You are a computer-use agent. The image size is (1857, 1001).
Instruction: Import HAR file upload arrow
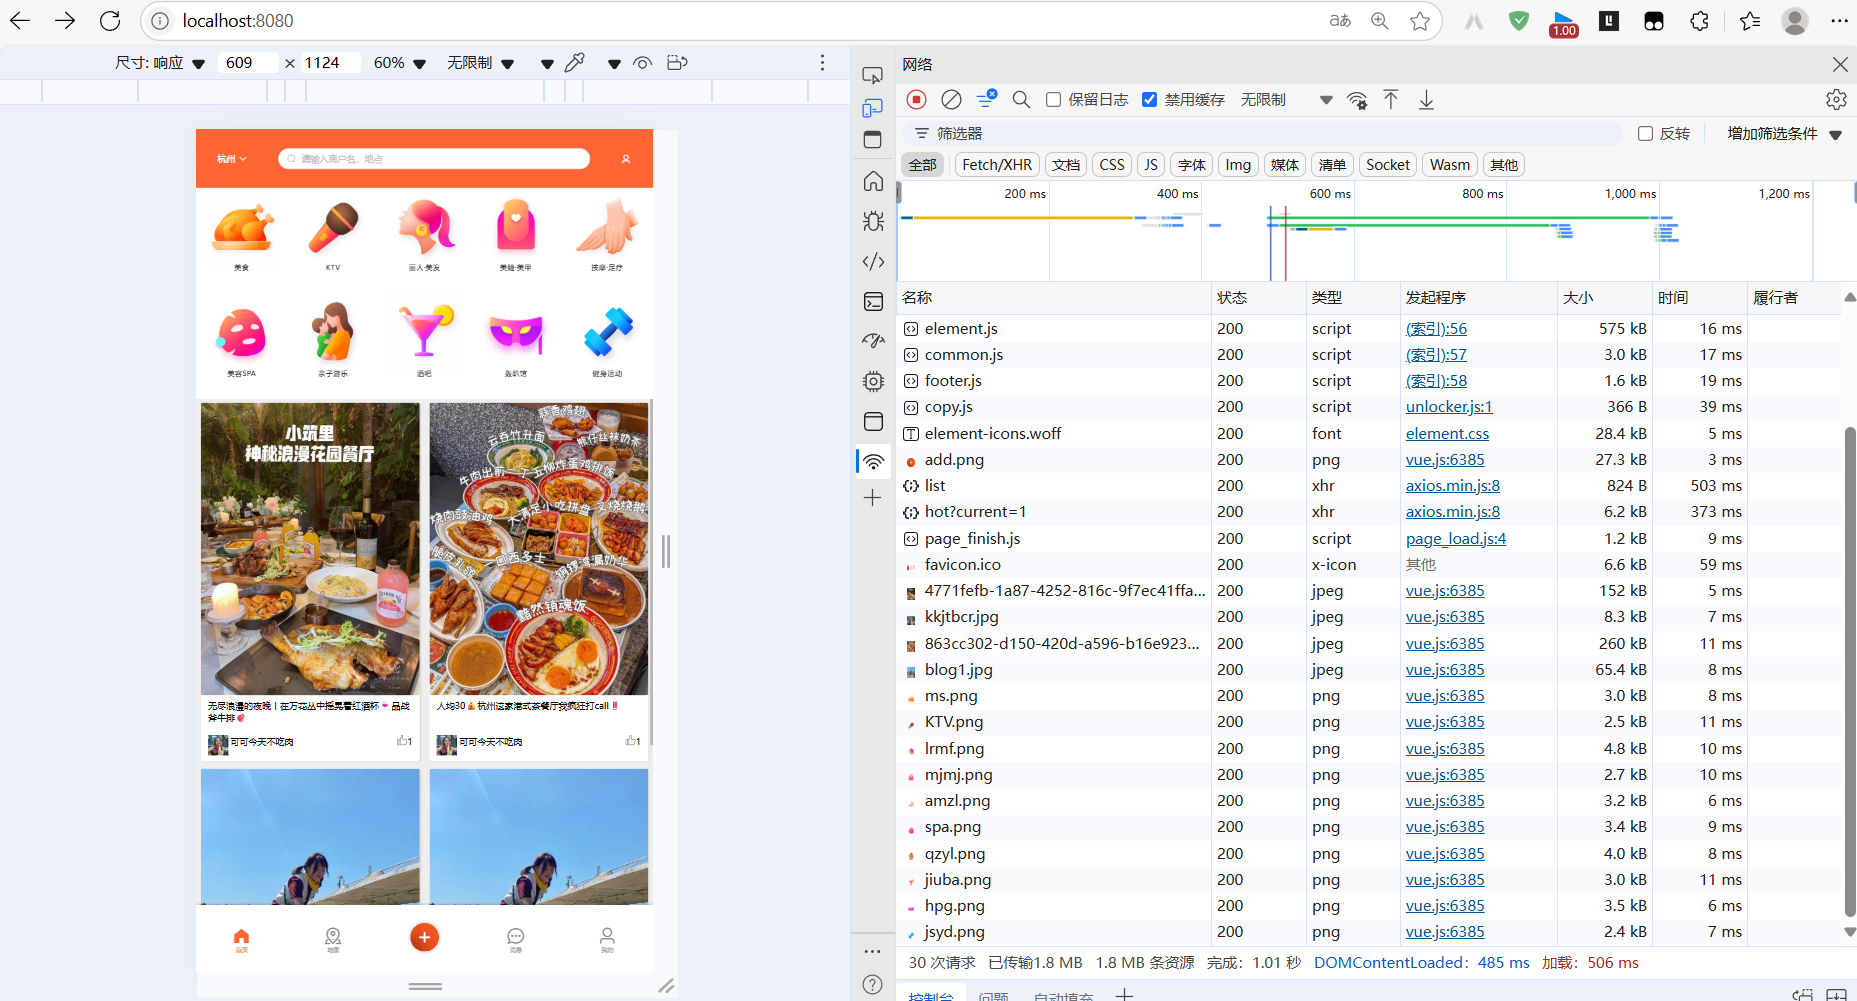pyautogui.click(x=1391, y=99)
